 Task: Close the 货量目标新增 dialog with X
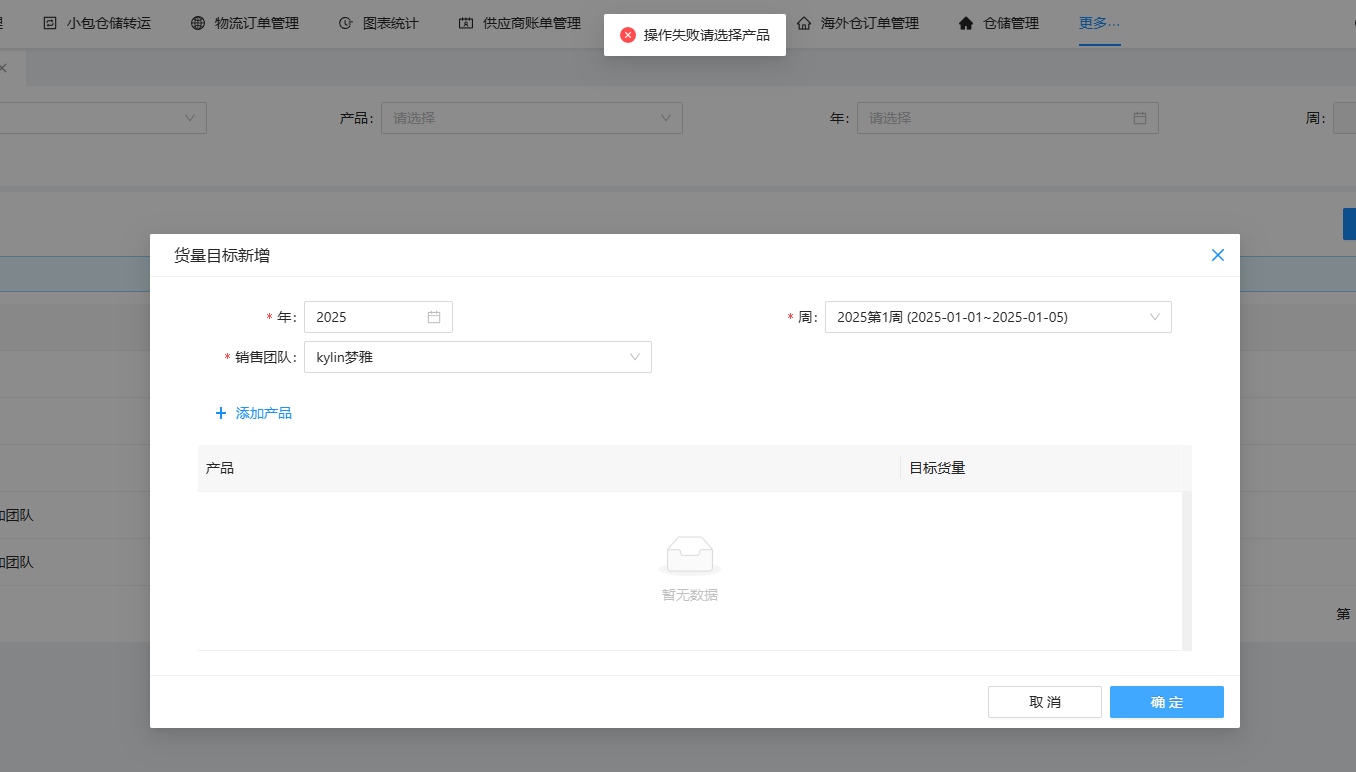click(1217, 255)
